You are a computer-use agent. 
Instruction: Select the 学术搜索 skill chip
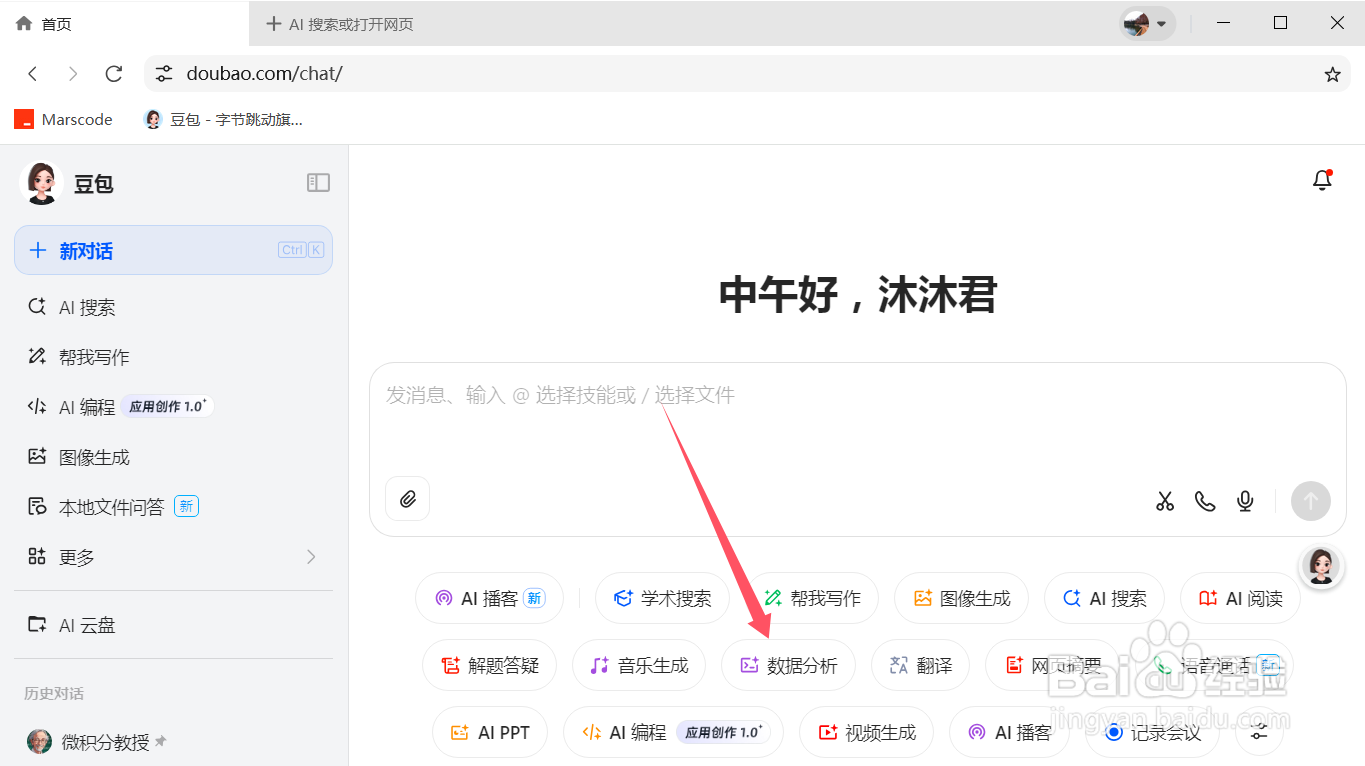coord(662,599)
